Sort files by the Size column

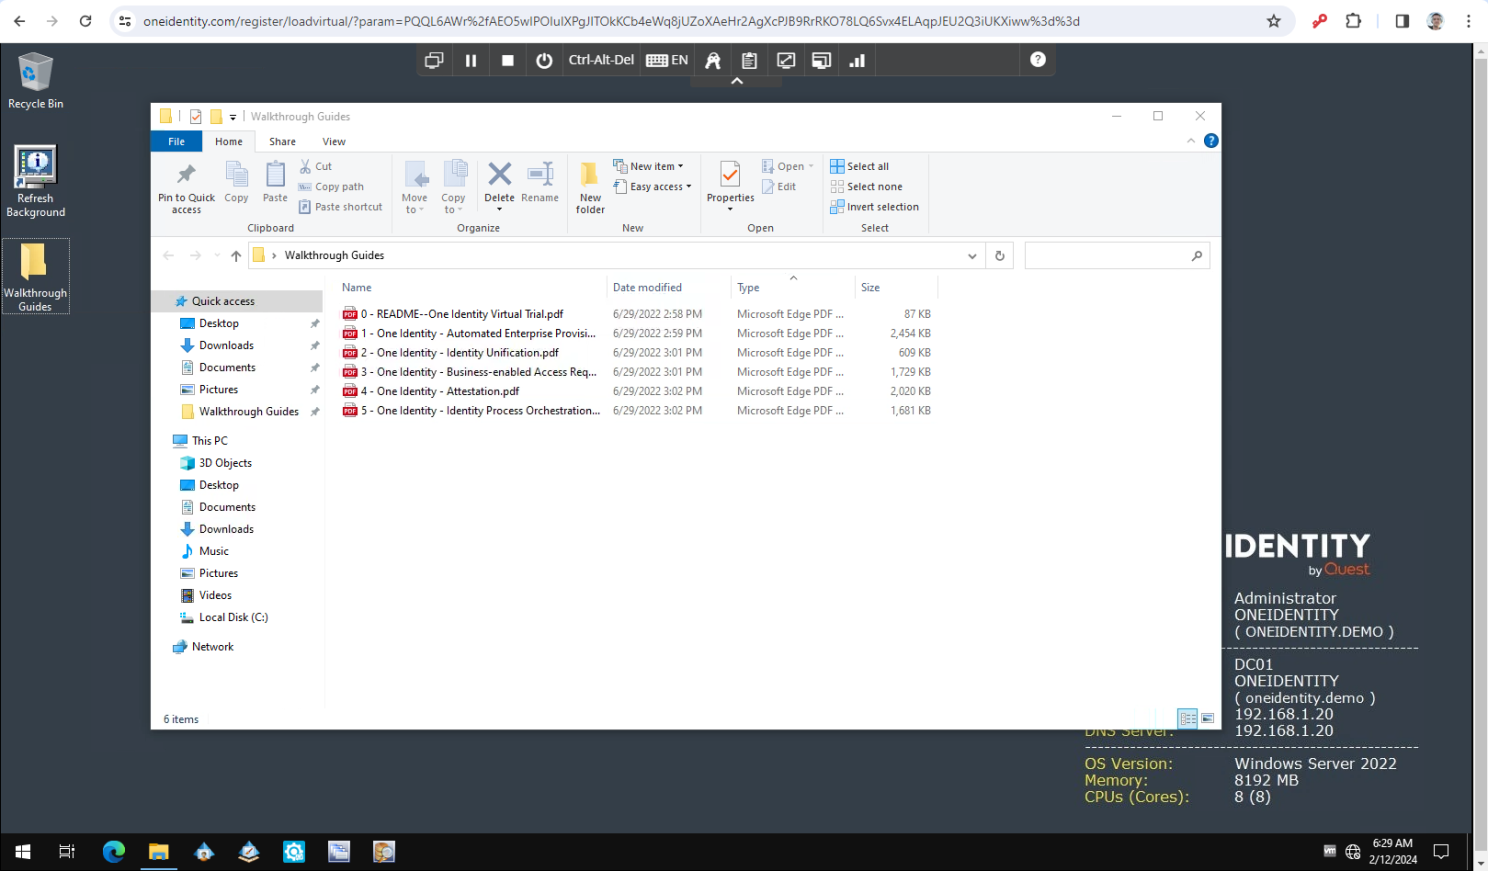pyautogui.click(x=894, y=288)
